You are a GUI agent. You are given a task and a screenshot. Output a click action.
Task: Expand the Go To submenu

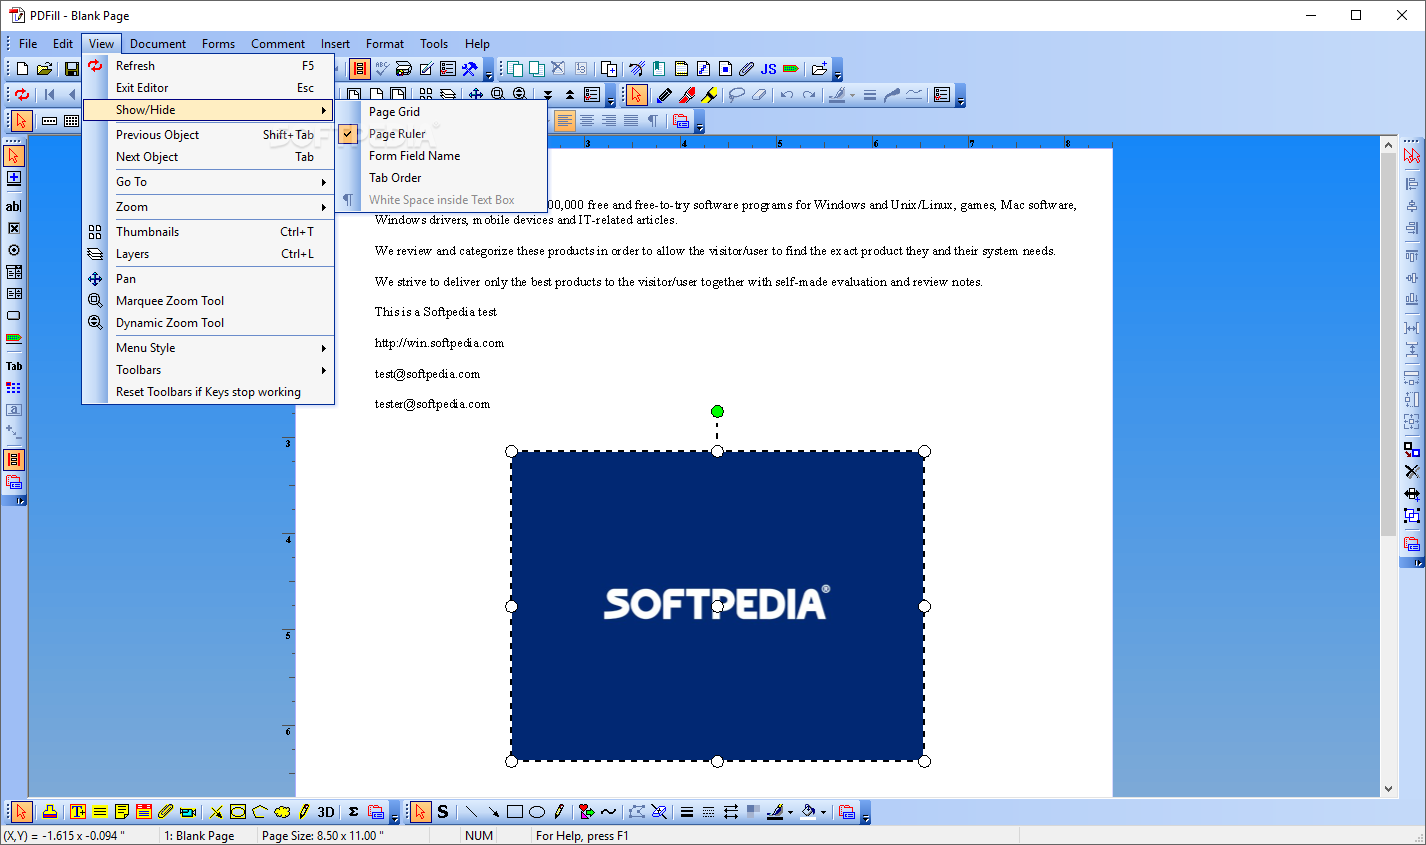tap(208, 182)
